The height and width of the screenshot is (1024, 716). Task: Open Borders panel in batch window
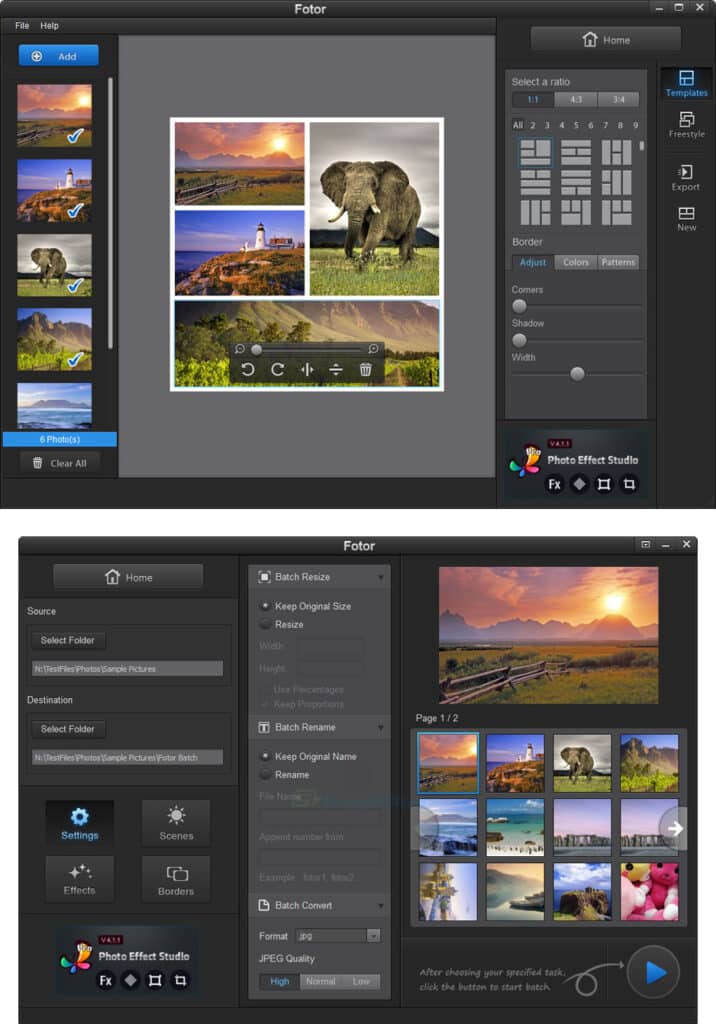pos(176,879)
